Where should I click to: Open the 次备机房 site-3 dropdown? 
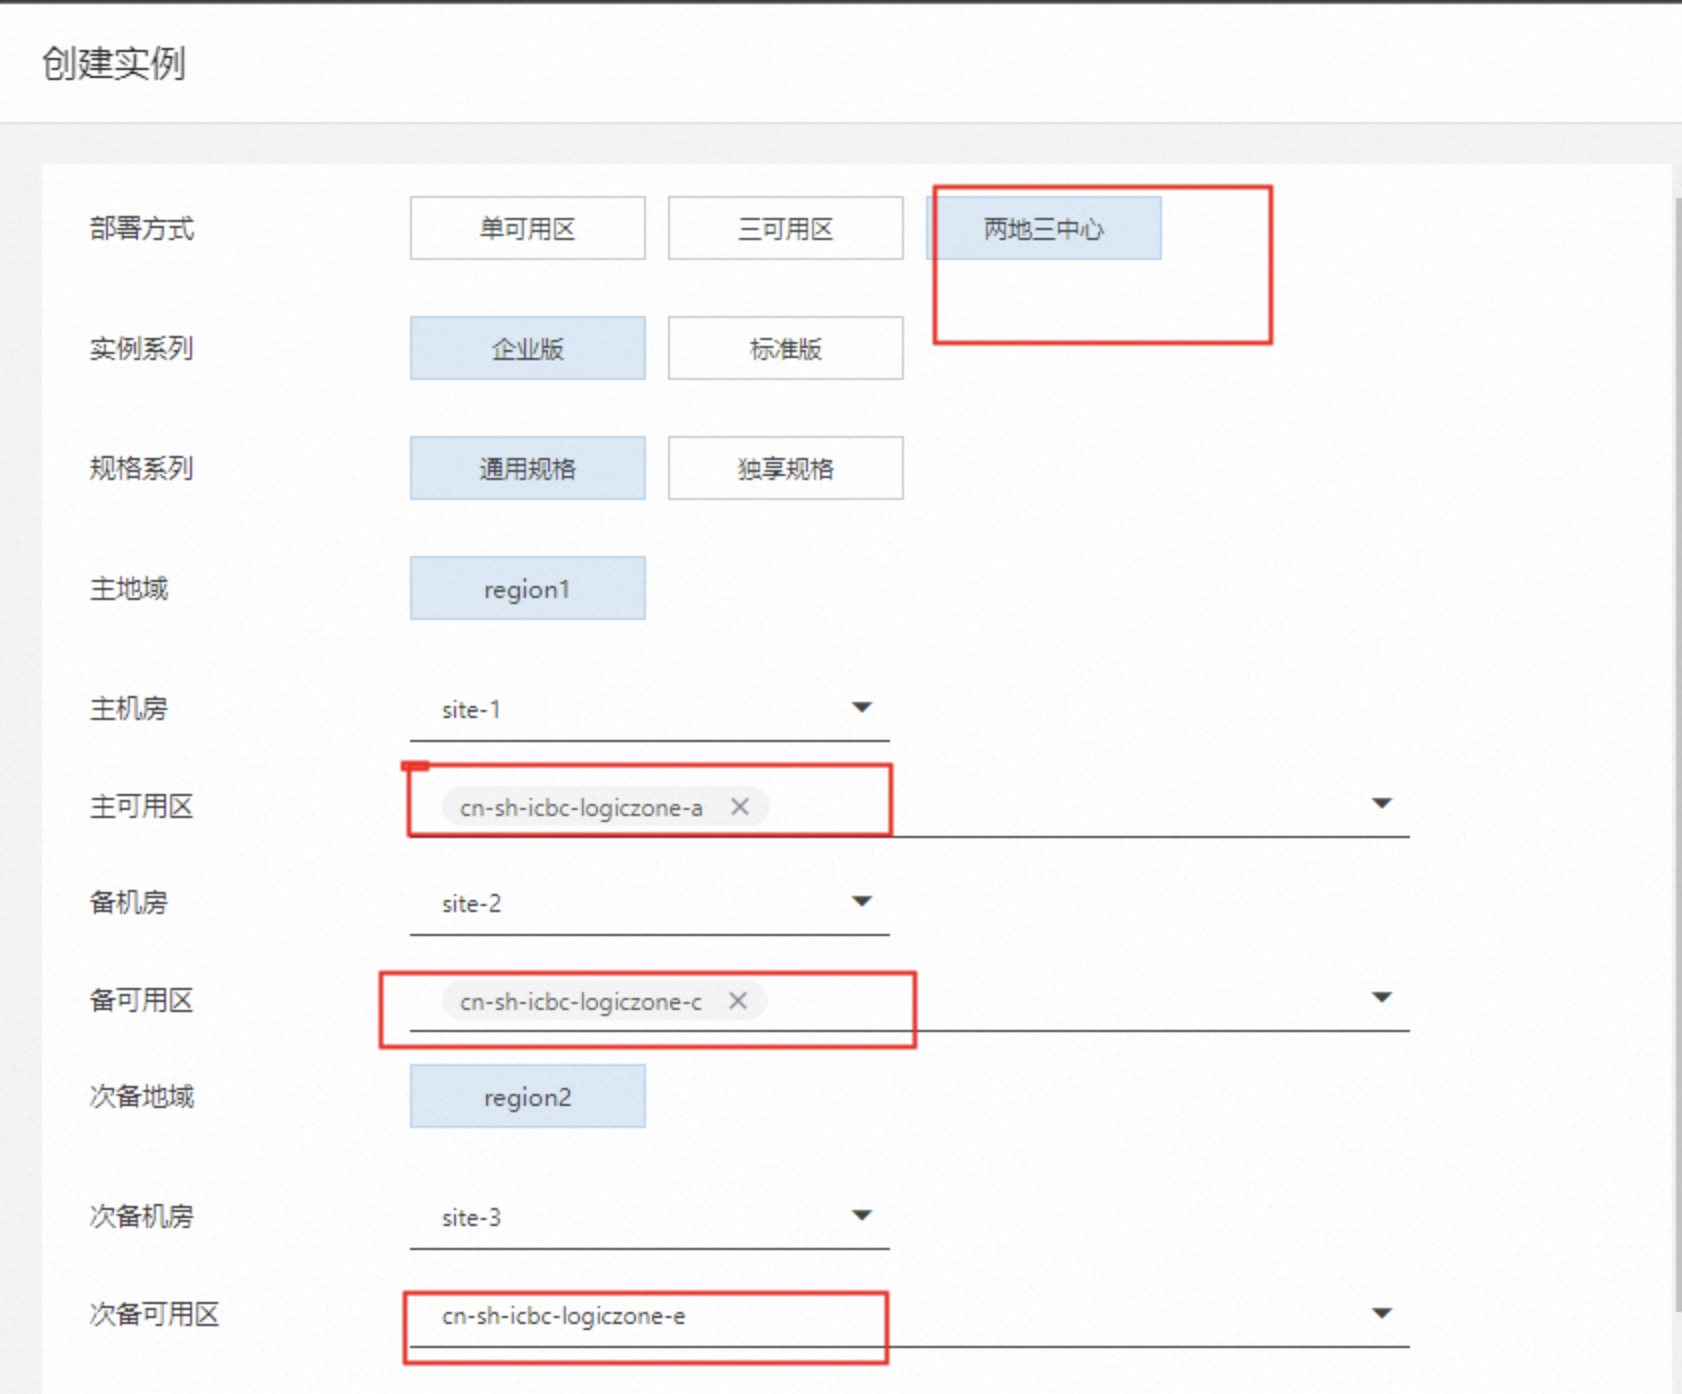coord(649,1218)
